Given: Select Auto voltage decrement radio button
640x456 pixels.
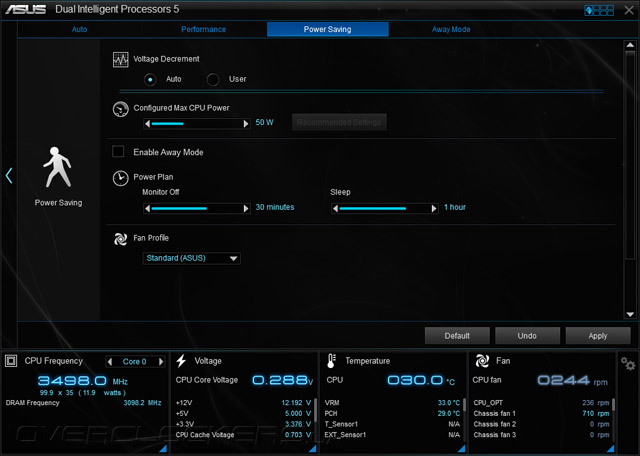Looking at the screenshot, I should pyautogui.click(x=150, y=80).
